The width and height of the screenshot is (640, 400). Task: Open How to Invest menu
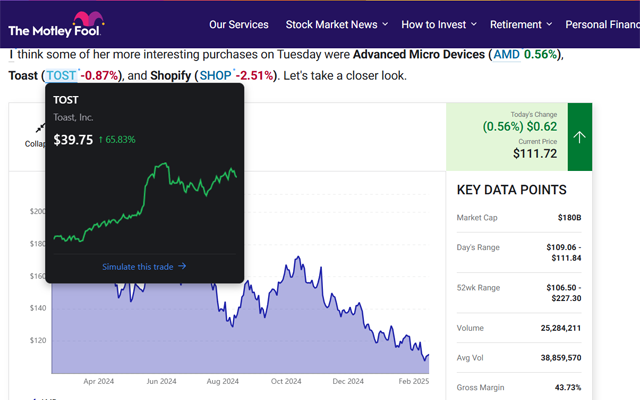pos(433,24)
